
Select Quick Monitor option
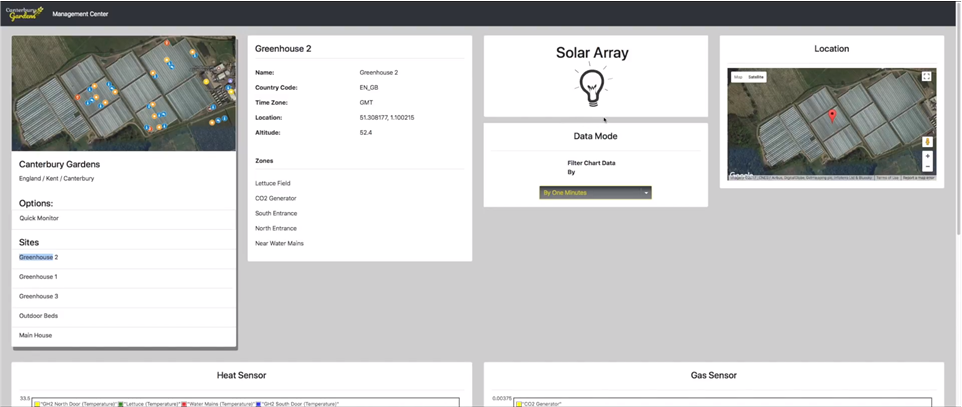tap(40, 217)
